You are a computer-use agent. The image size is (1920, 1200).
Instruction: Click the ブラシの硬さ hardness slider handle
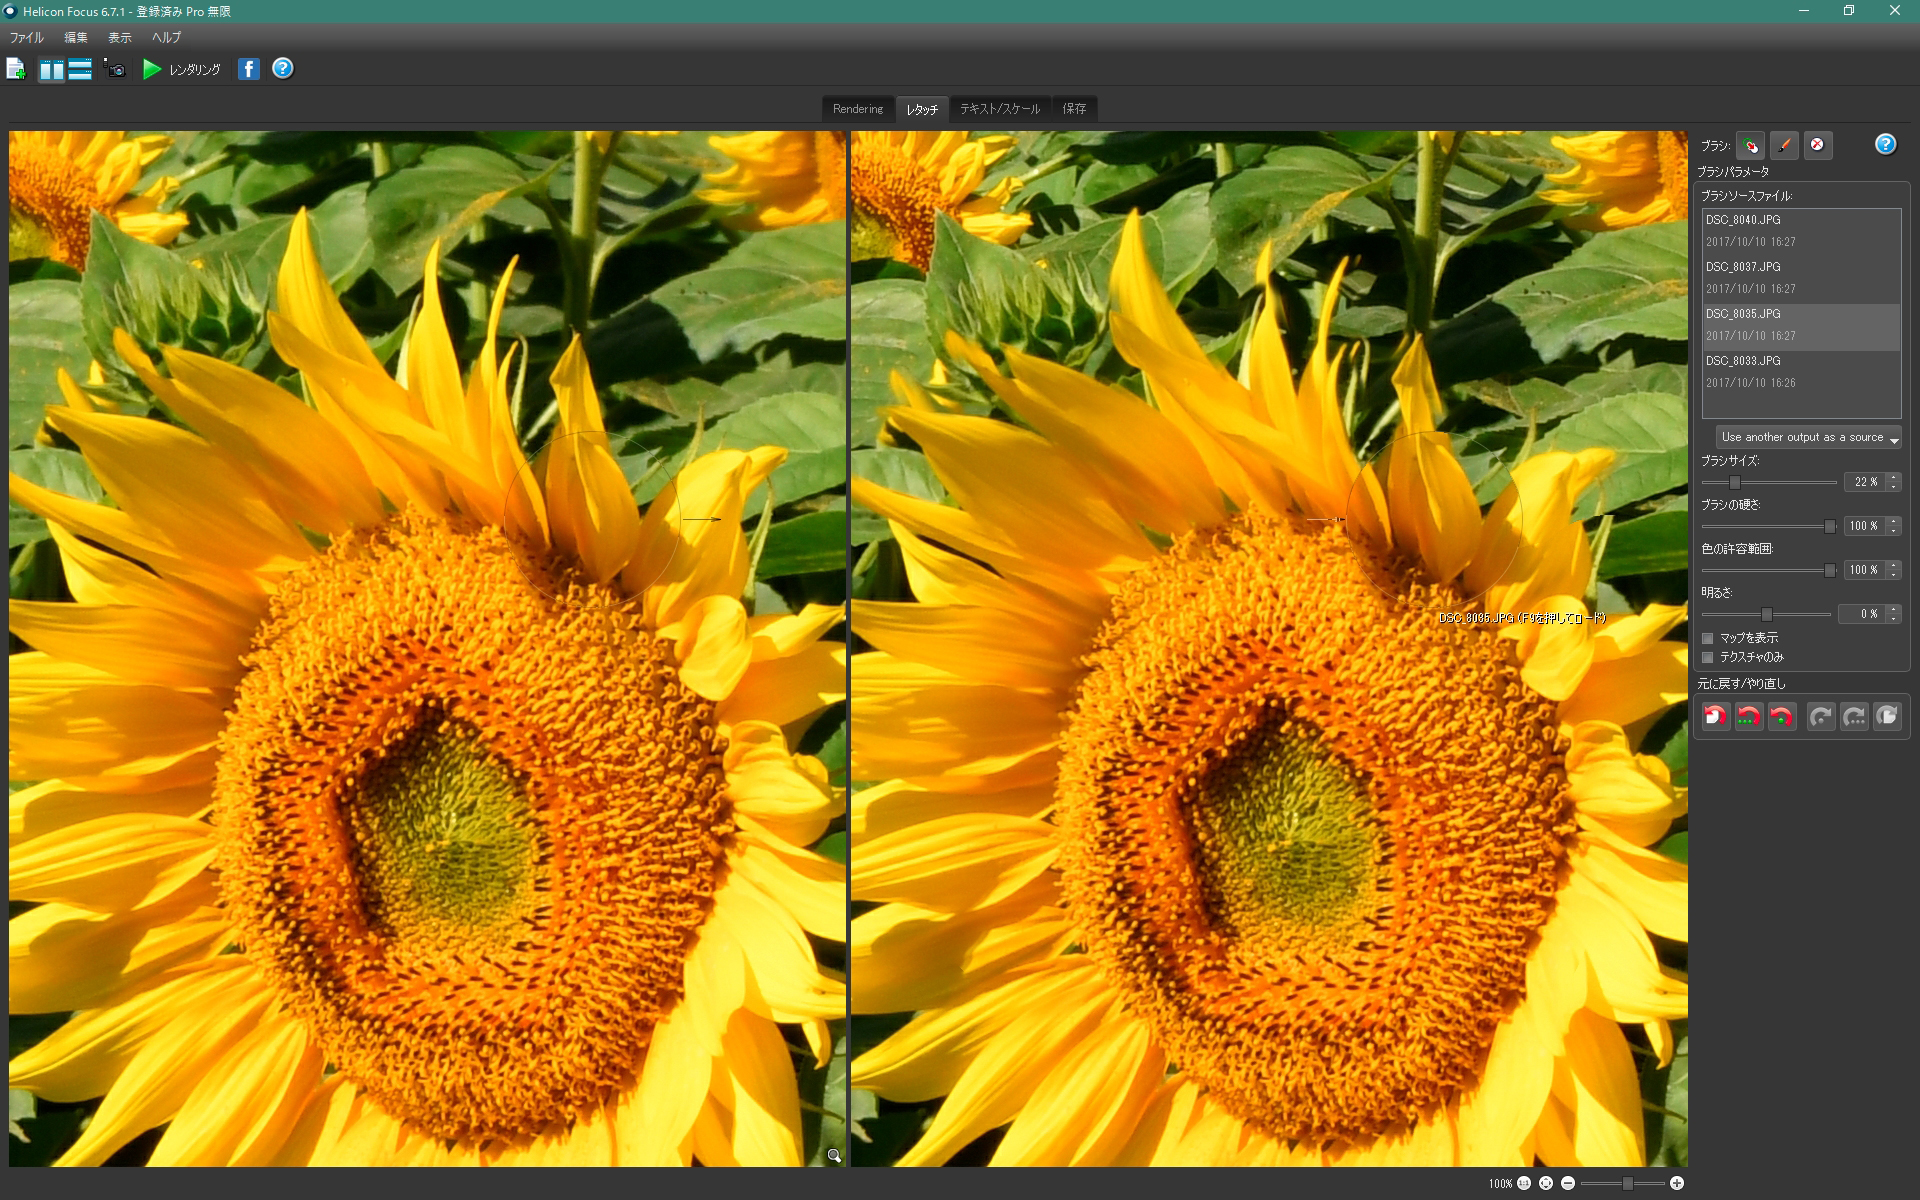pos(1829,526)
